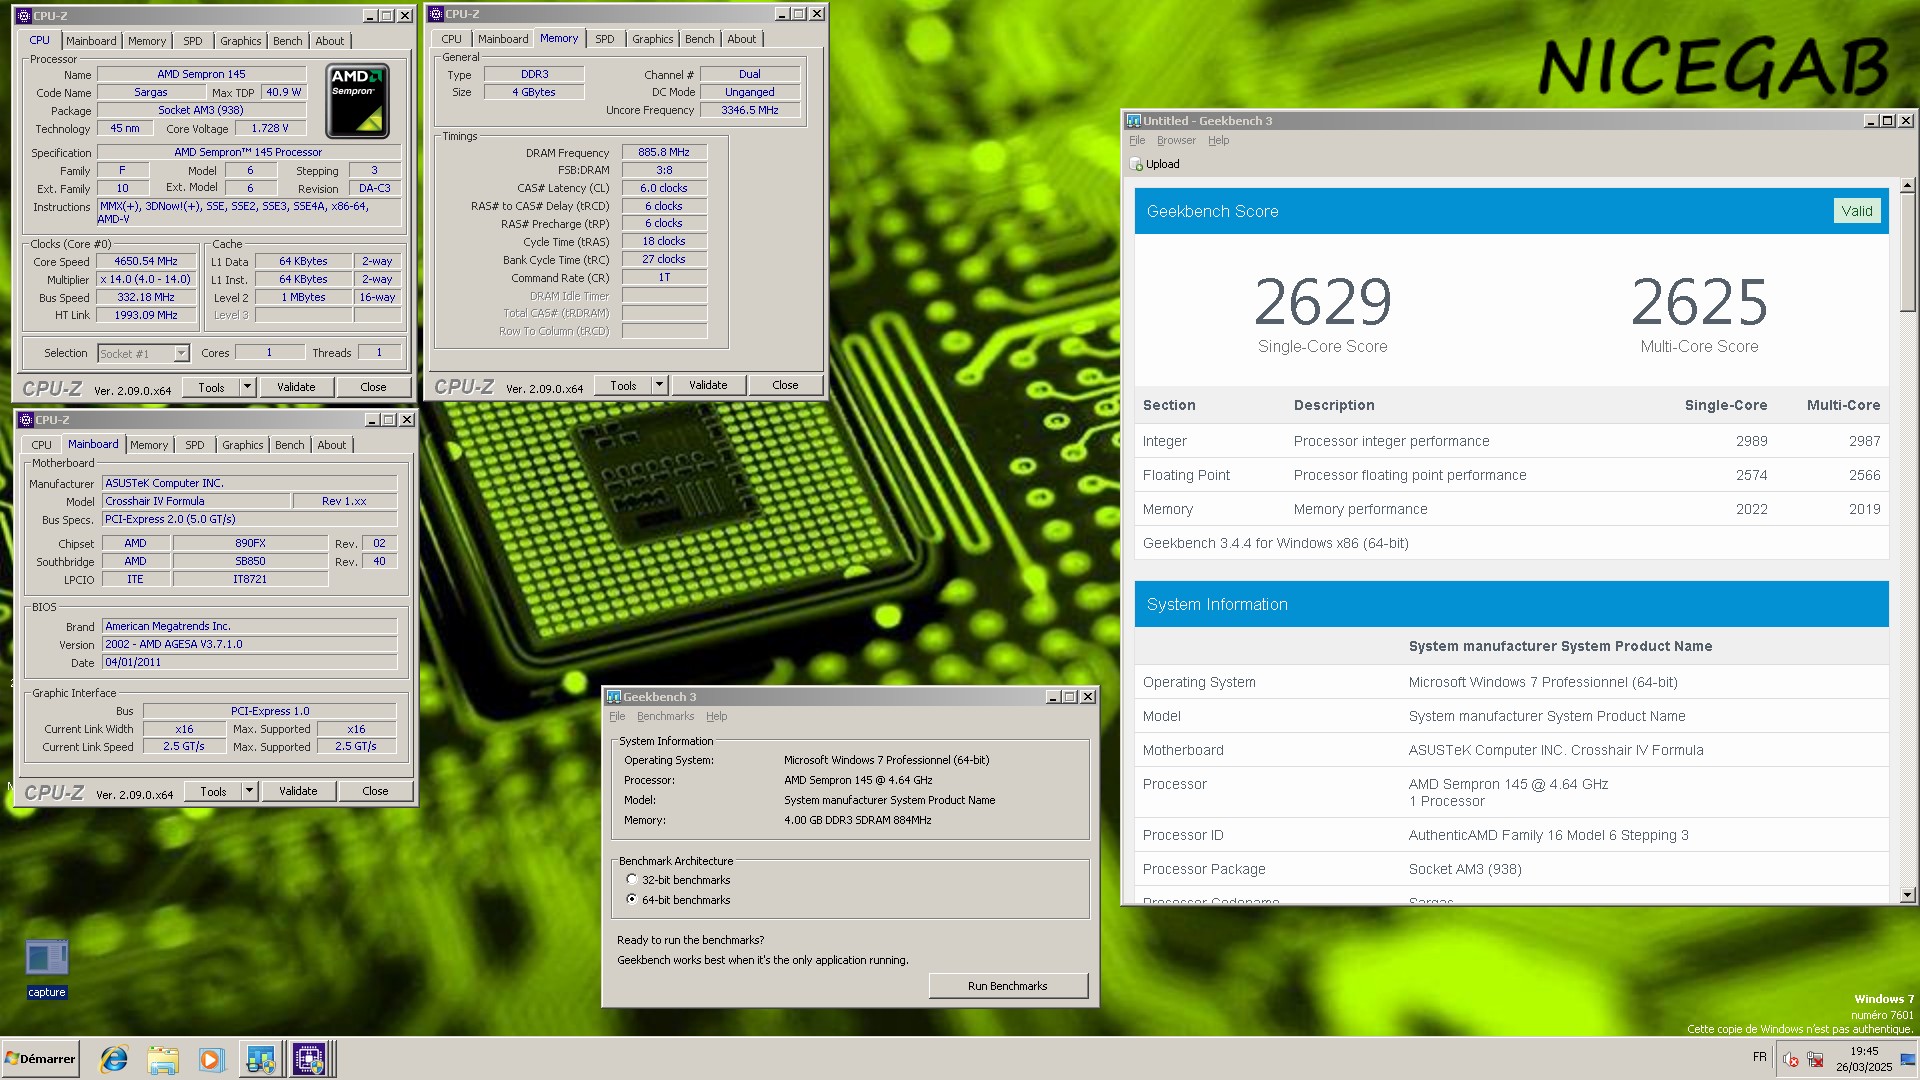This screenshot has height=1080, width=1920.
Task: Click the Upload icon in Geekbench results window
Action: 1136,164
